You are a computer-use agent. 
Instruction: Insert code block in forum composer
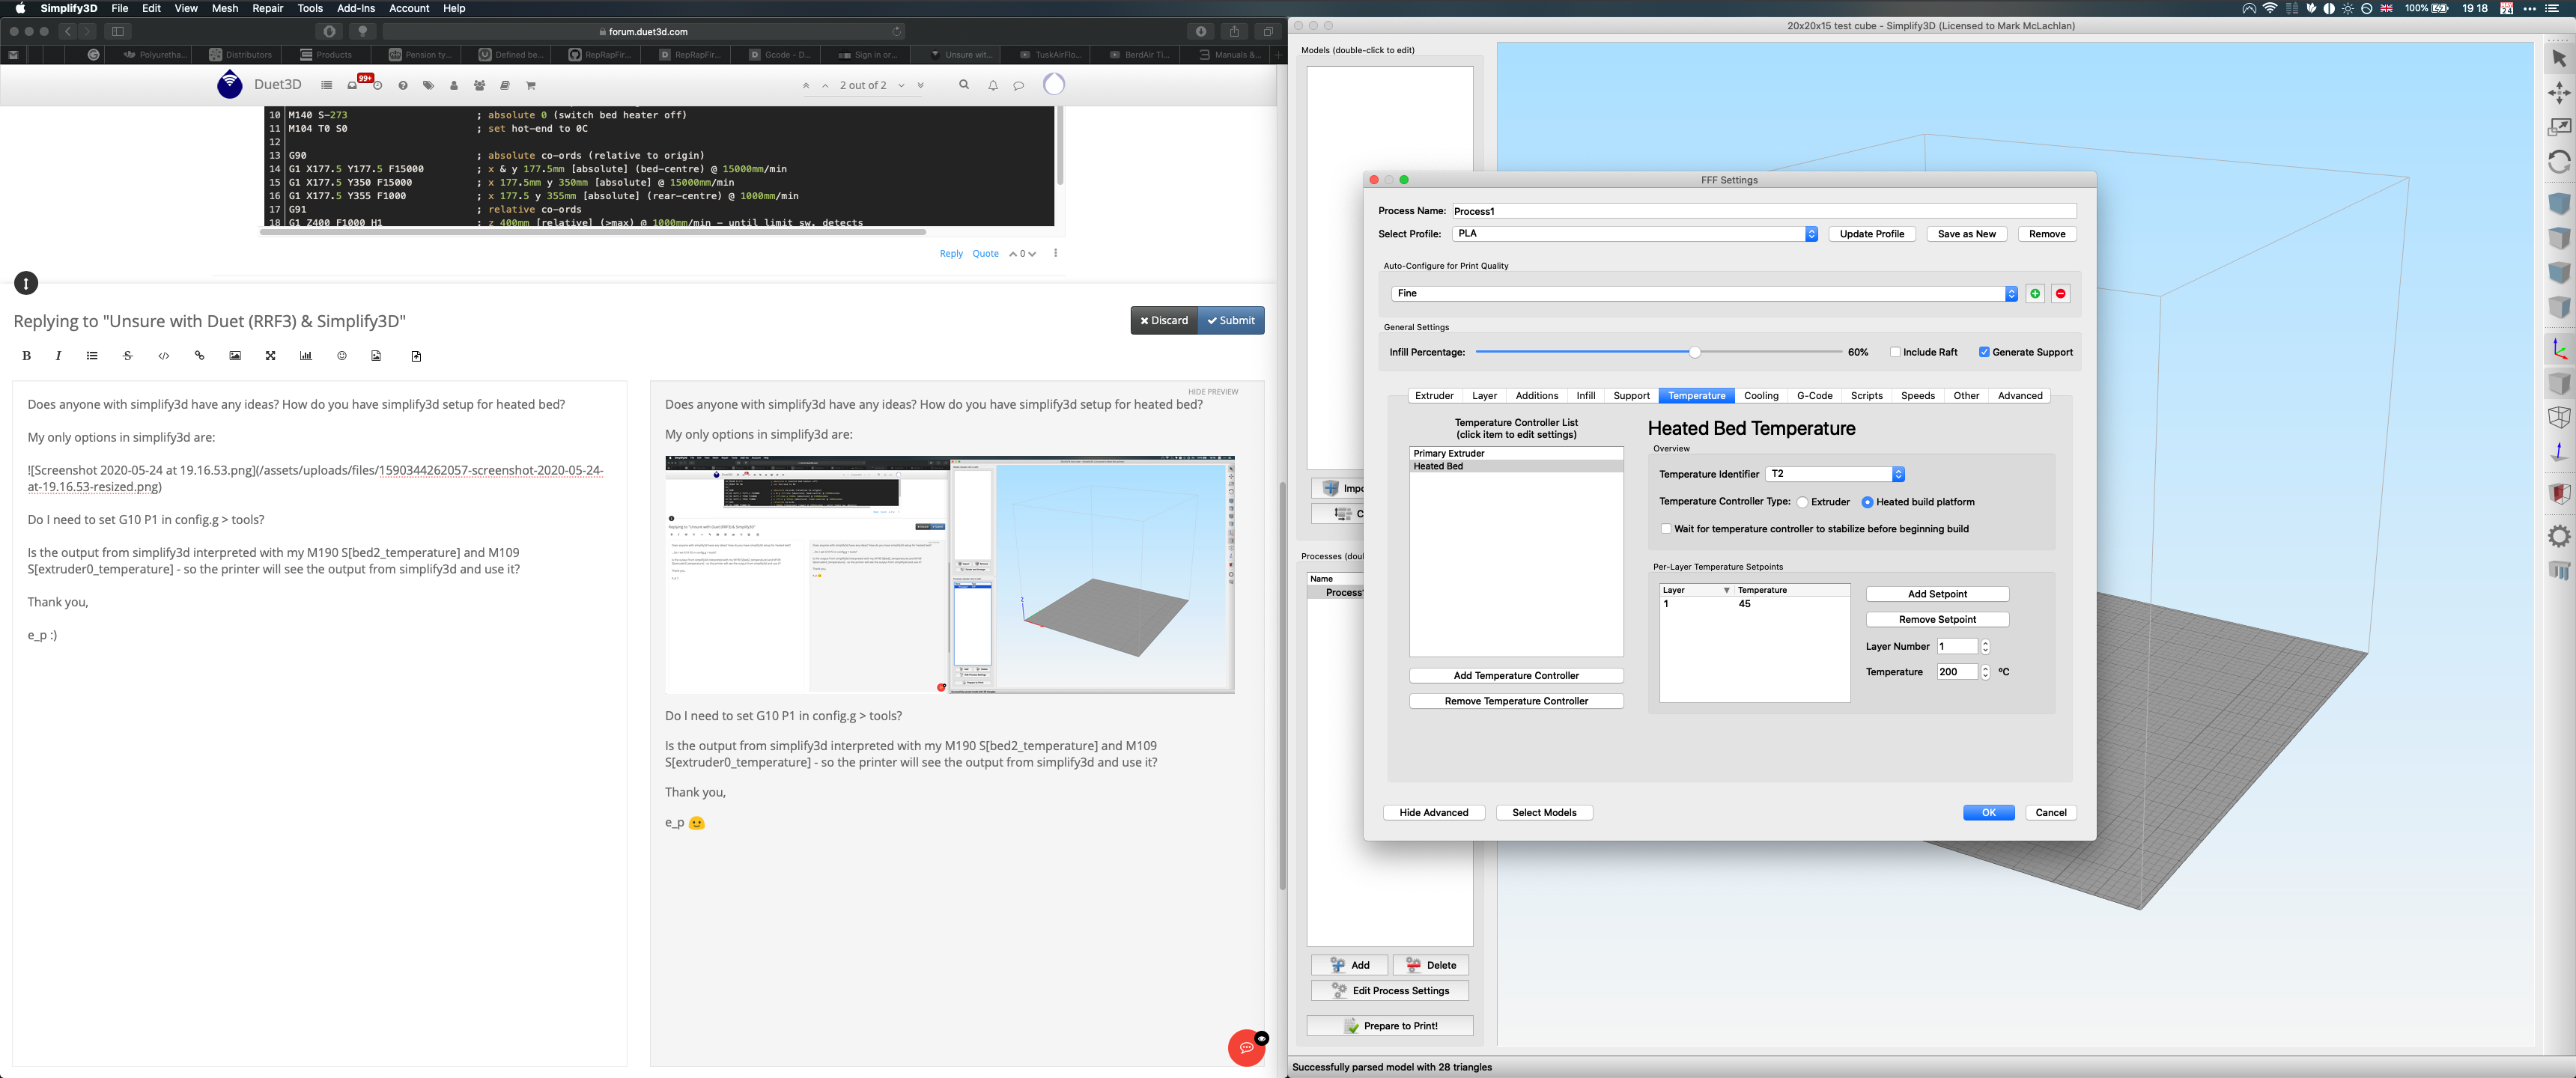click(164, 356)
